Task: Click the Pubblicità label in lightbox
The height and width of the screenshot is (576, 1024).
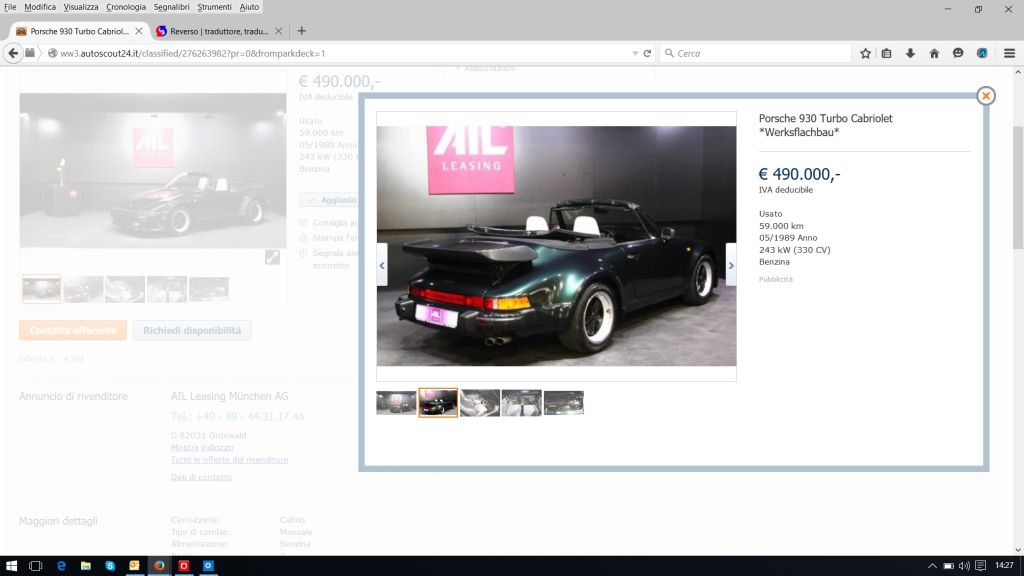Action: pyautogui.click(x=776, y=280)
